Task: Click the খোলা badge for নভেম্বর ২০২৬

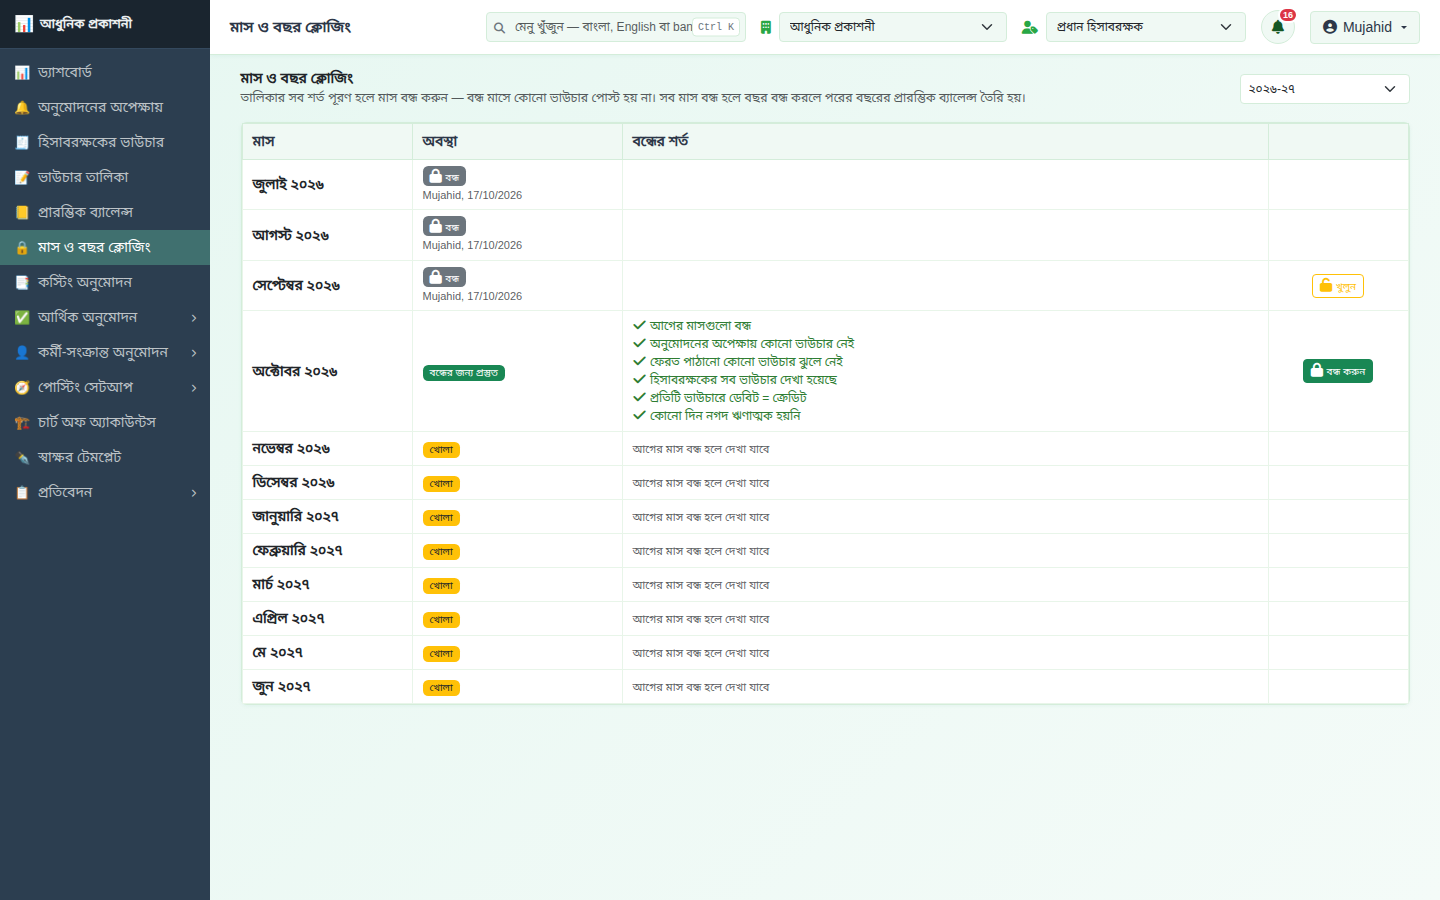Action: click(441, 450)
